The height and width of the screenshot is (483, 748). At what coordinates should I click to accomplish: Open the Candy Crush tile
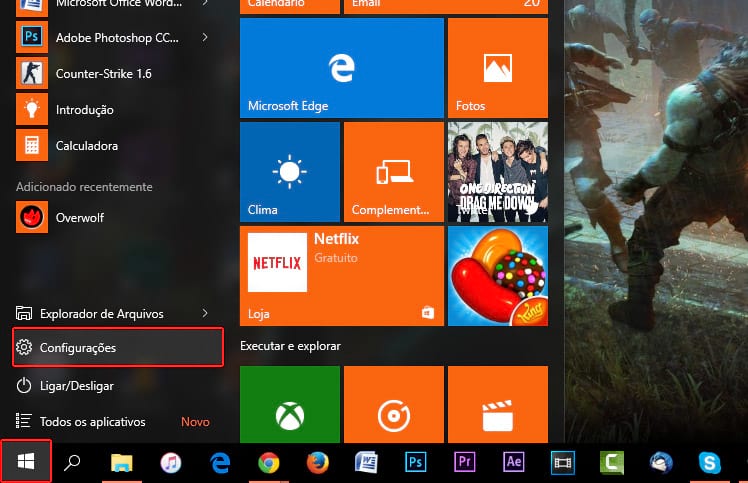[498, 276]
